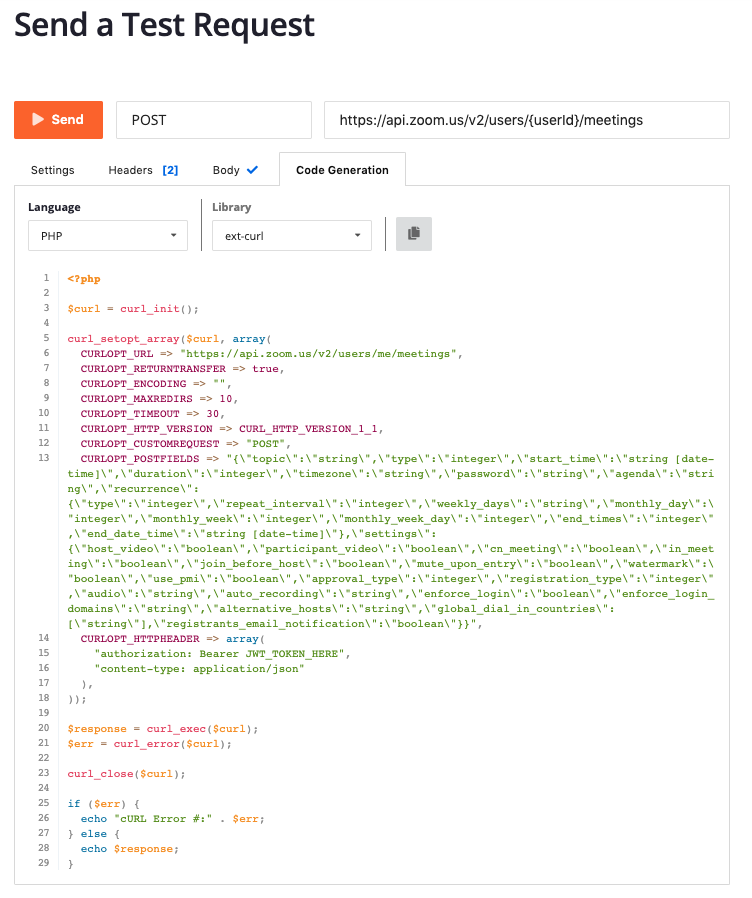
Task: Open the Language dropdown showing PHP
Action: tap(108, 235)
